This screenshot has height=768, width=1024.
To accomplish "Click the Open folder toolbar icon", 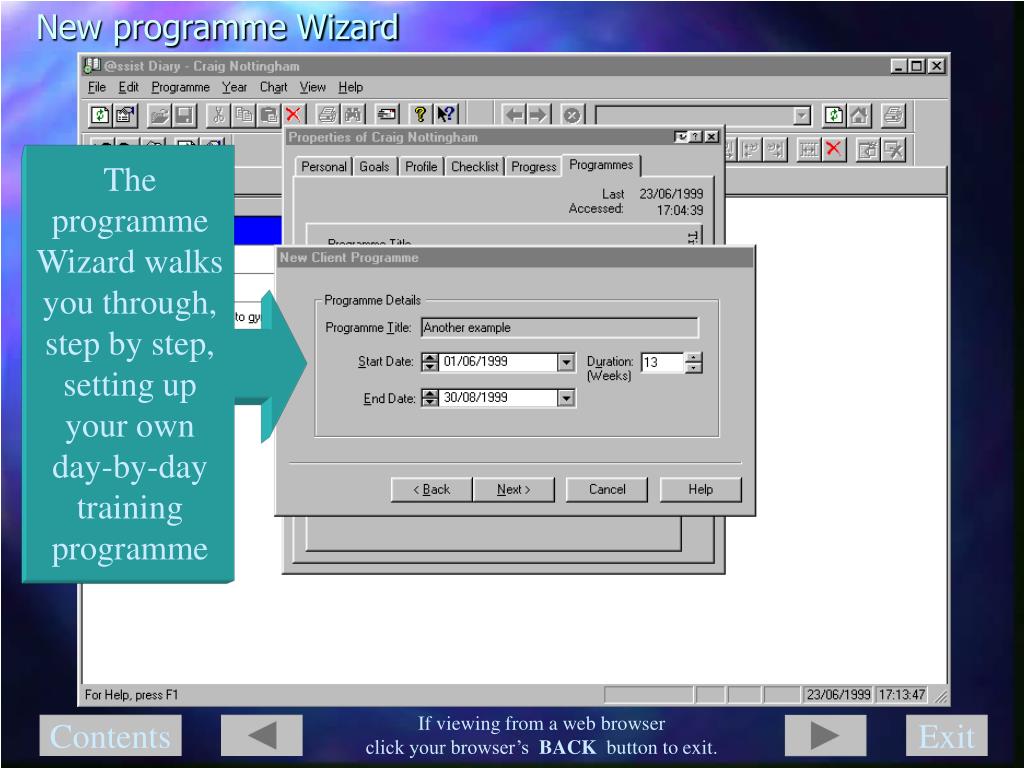I will [x=159, y=116].
